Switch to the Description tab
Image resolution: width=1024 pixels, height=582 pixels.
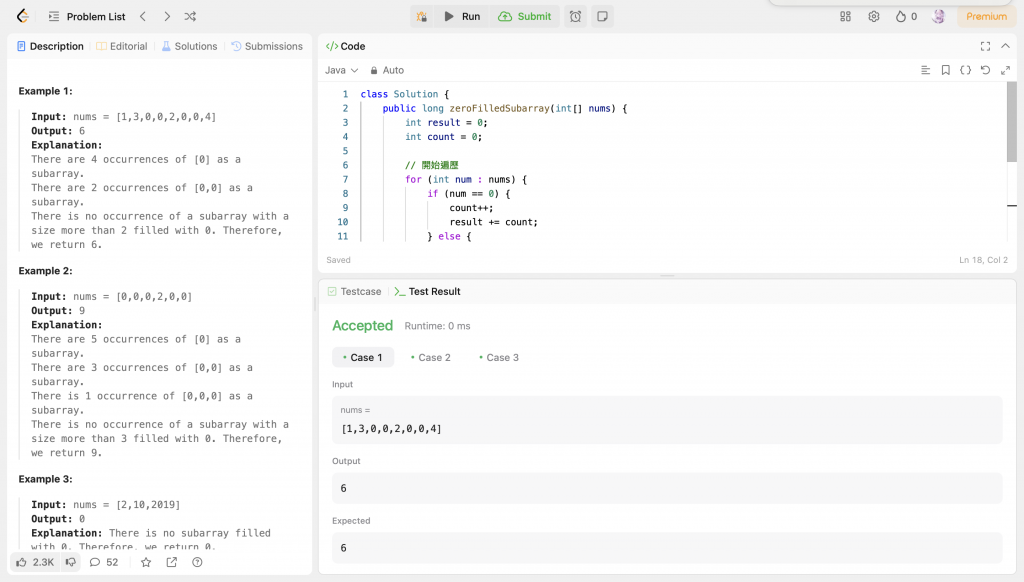[50, 46]
